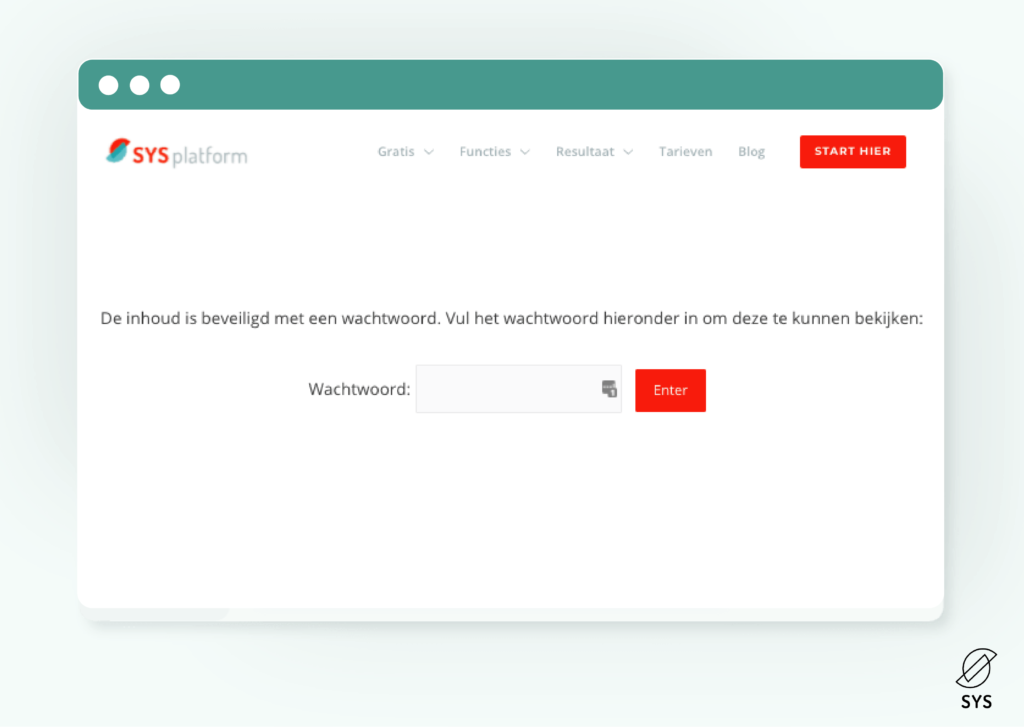The height and width of the screenshot is (727, 1024).
Task: Submit password with the Enter button
Action: coord(671,390)
